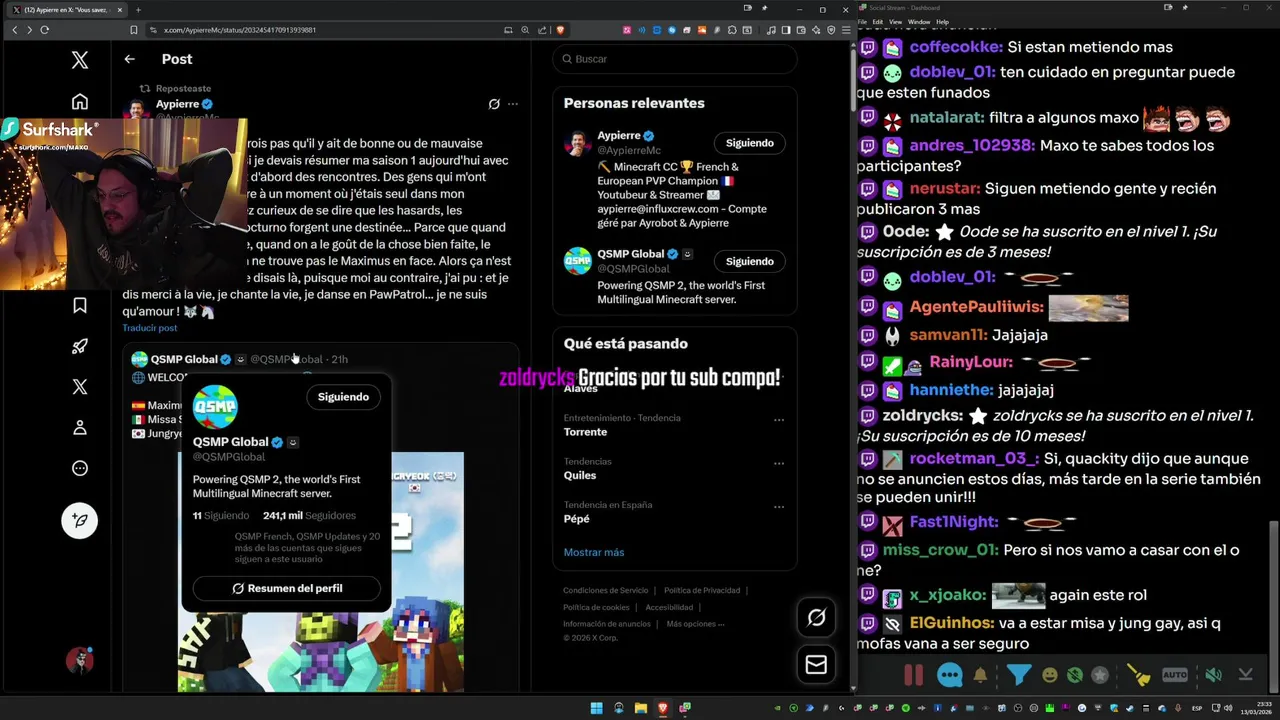Open options for the Pépé trend
The height and width of the screenshot is (720, 1280).
pyautogui.click(x=779, y=507)
